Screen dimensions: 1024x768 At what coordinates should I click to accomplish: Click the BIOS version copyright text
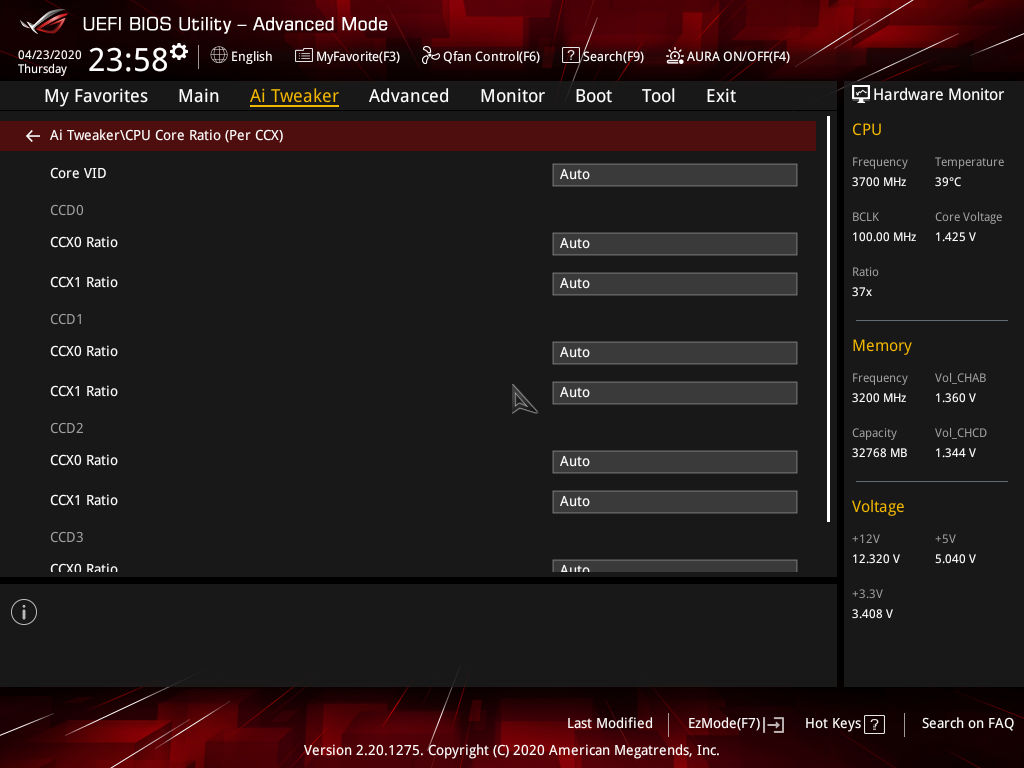click(x=511, y=750)
